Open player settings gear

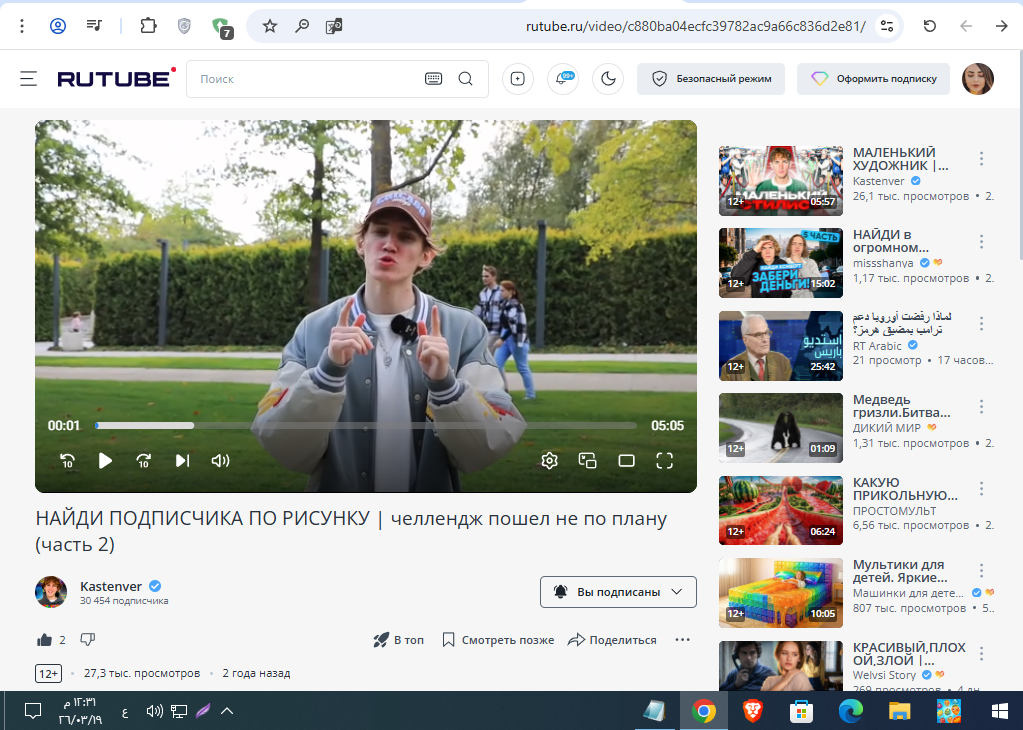point(549,461)
